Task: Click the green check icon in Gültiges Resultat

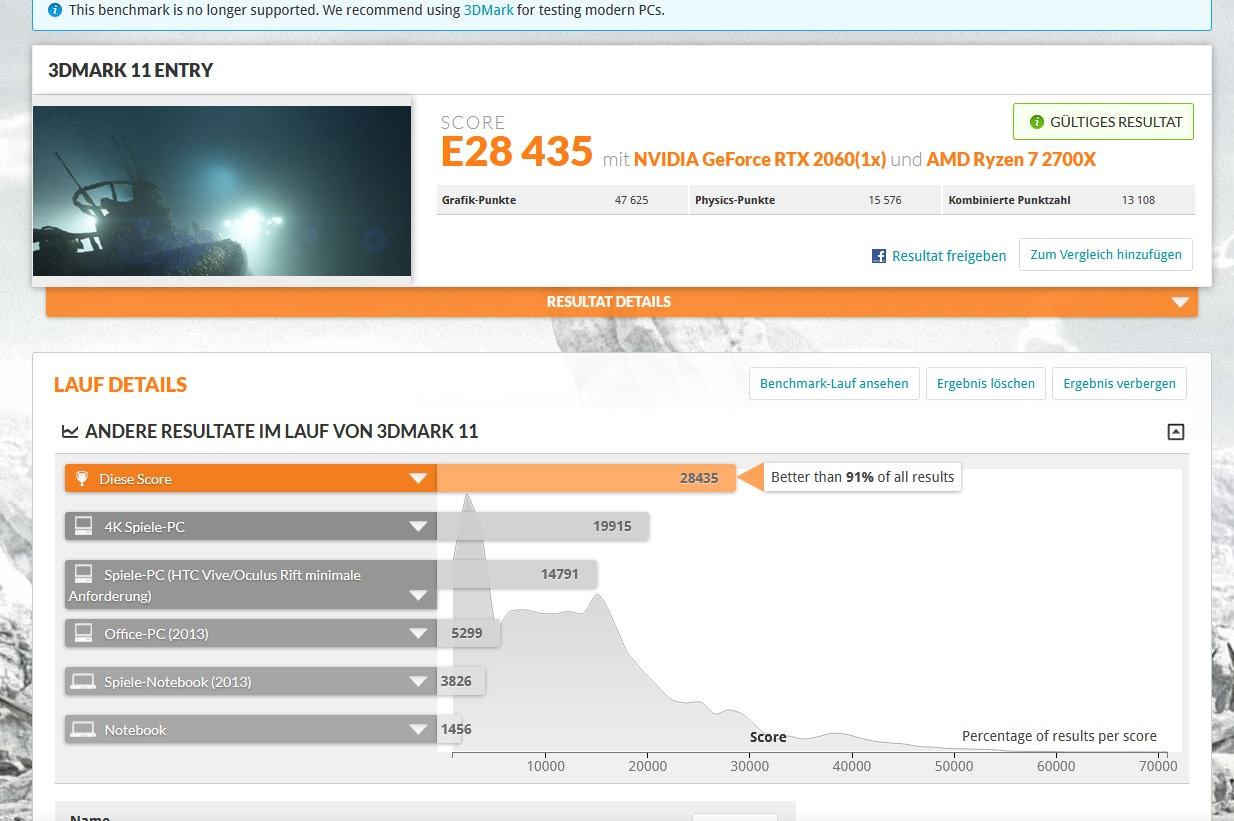Action: 1037,122
